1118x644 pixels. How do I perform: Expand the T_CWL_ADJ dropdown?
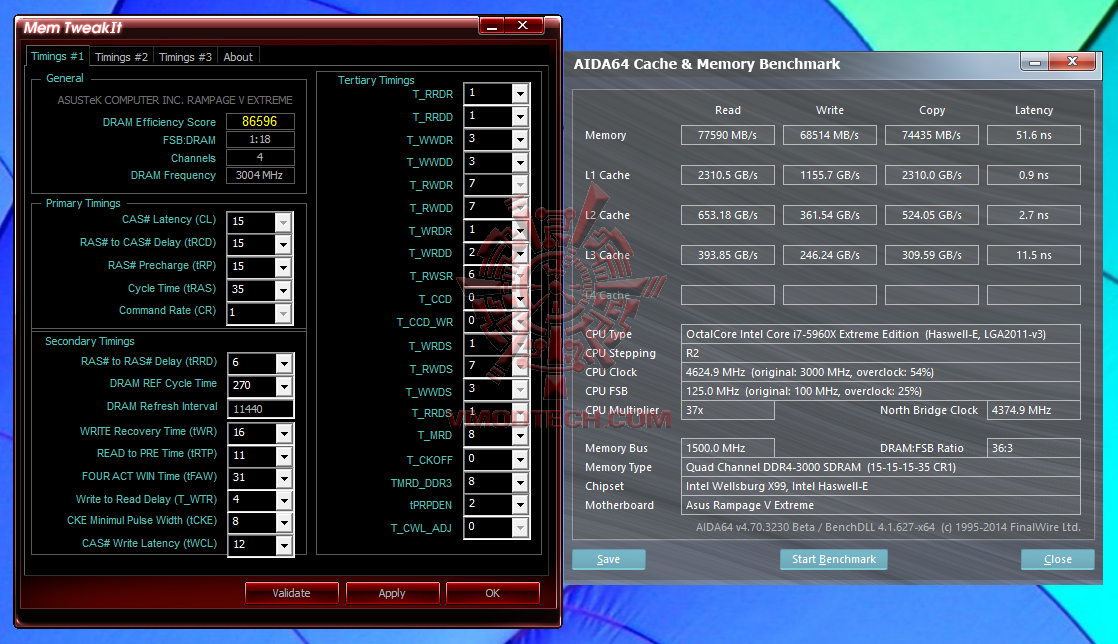pyautogui.click(x=520, y=528)
